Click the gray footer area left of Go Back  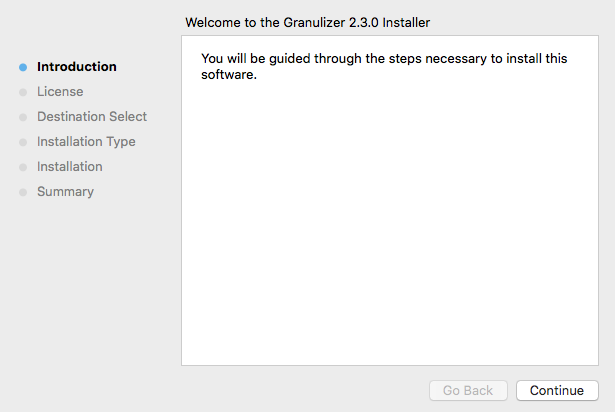pyautogui.click(x=300, y=390)
